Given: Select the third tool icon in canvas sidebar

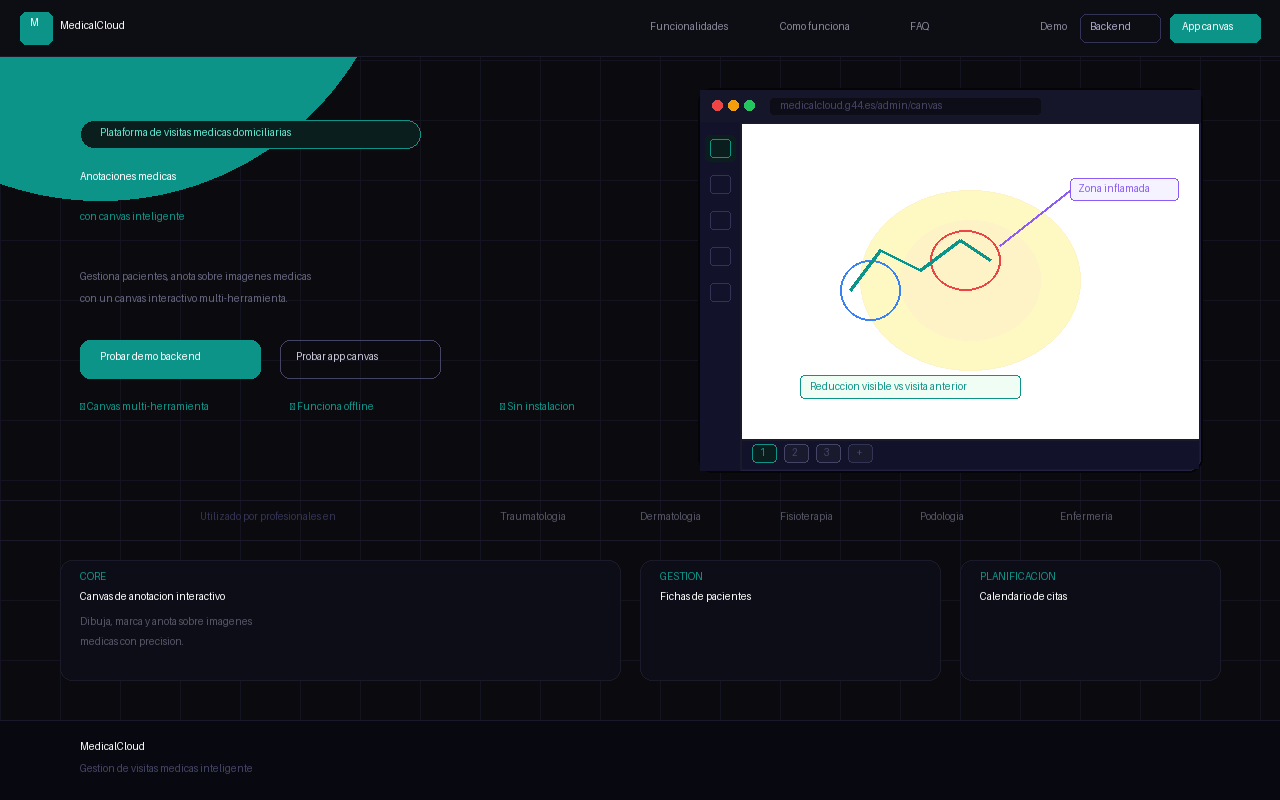Looking at the screenshot, I should coord(720,220).
